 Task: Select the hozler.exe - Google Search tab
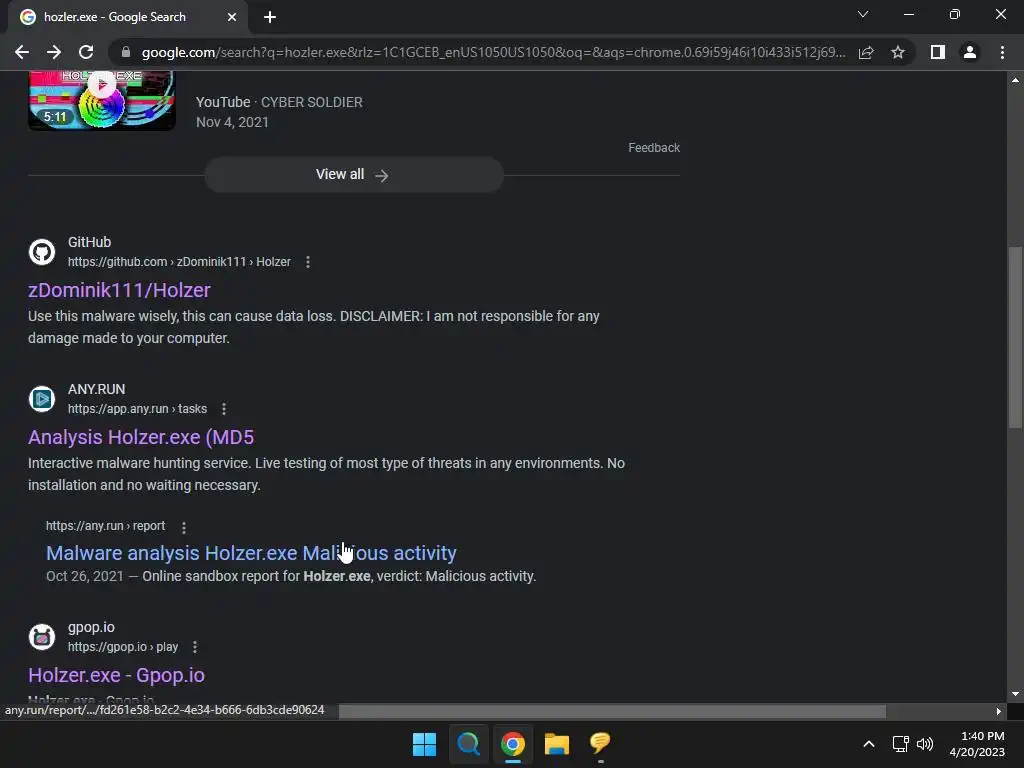pyautogui.click(x=127, y=17)
